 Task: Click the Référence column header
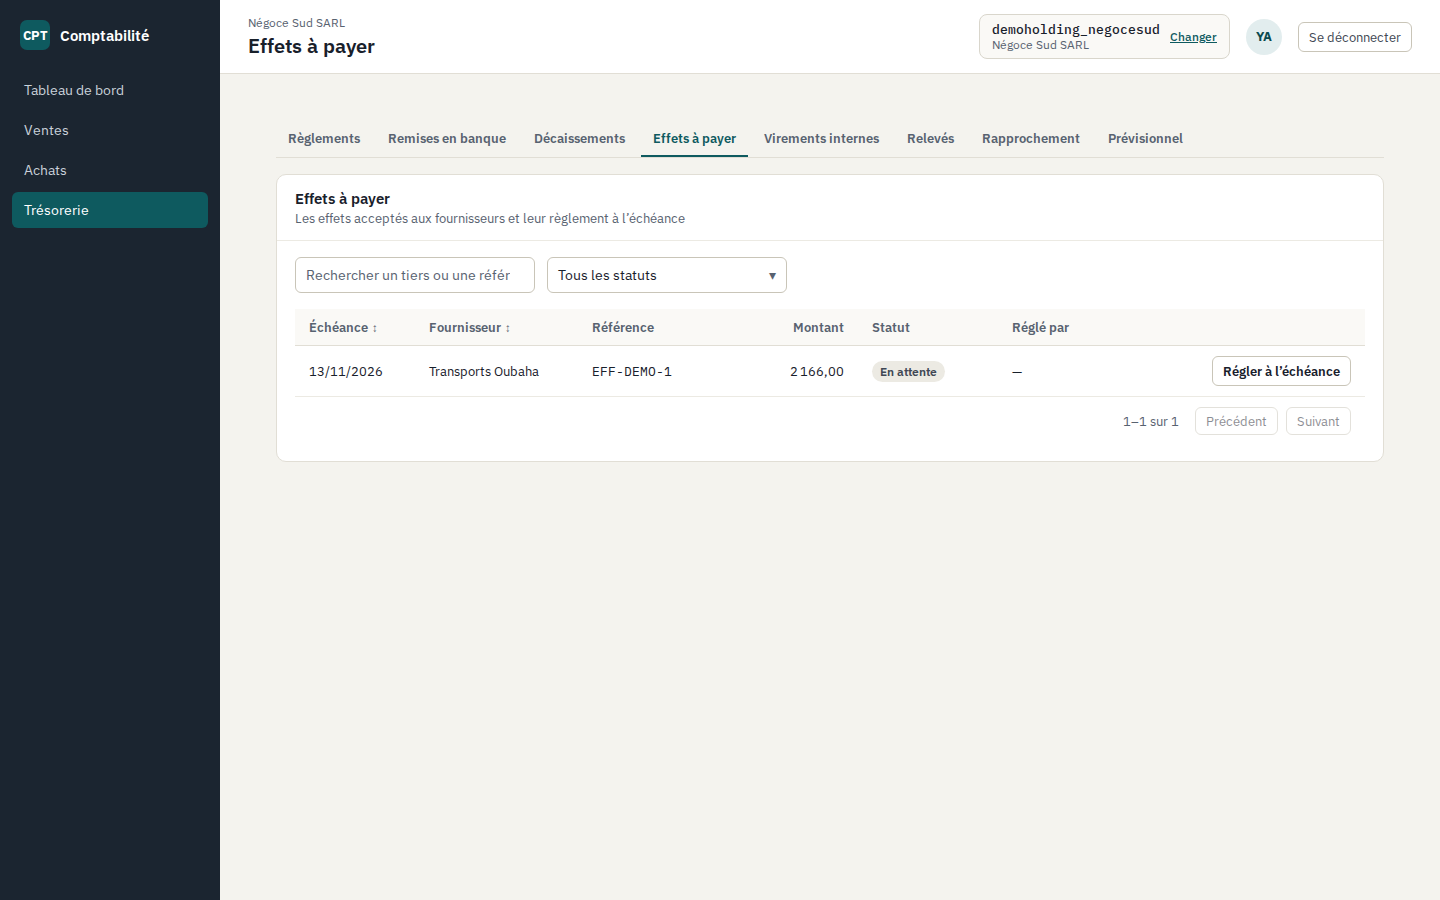tap(623, 327)
